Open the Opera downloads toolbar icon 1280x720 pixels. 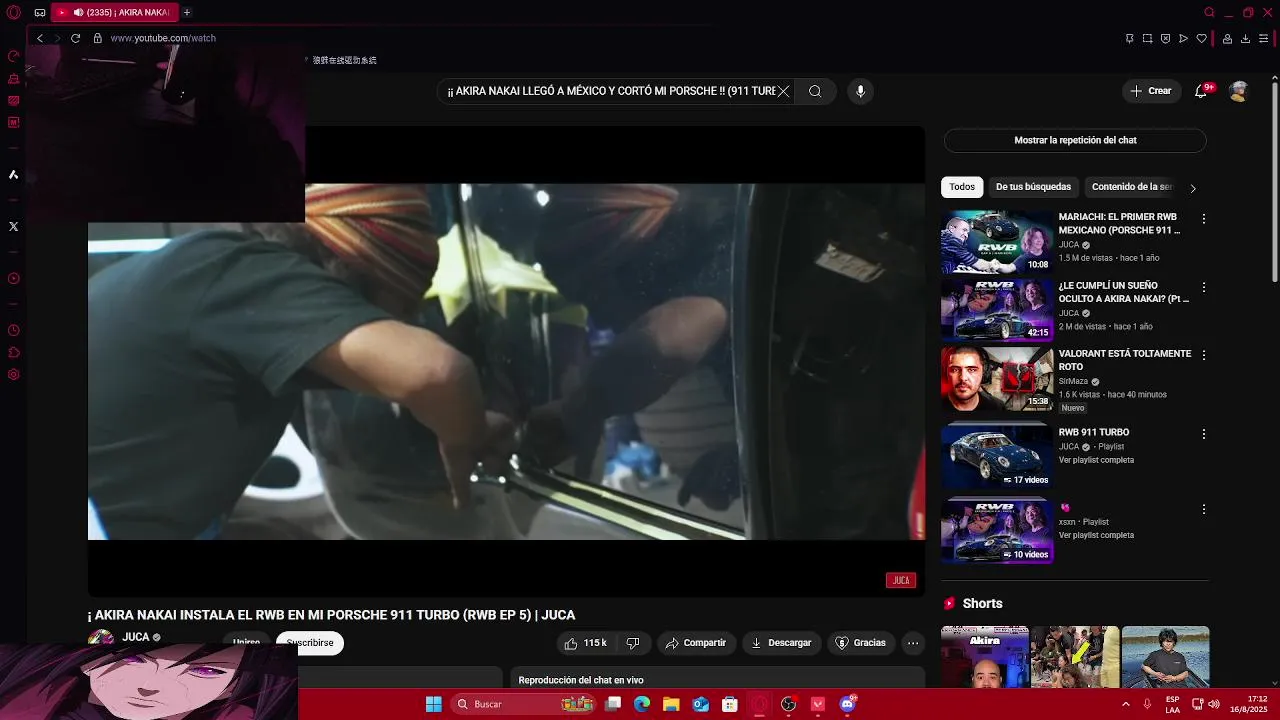coord(1245,38)
